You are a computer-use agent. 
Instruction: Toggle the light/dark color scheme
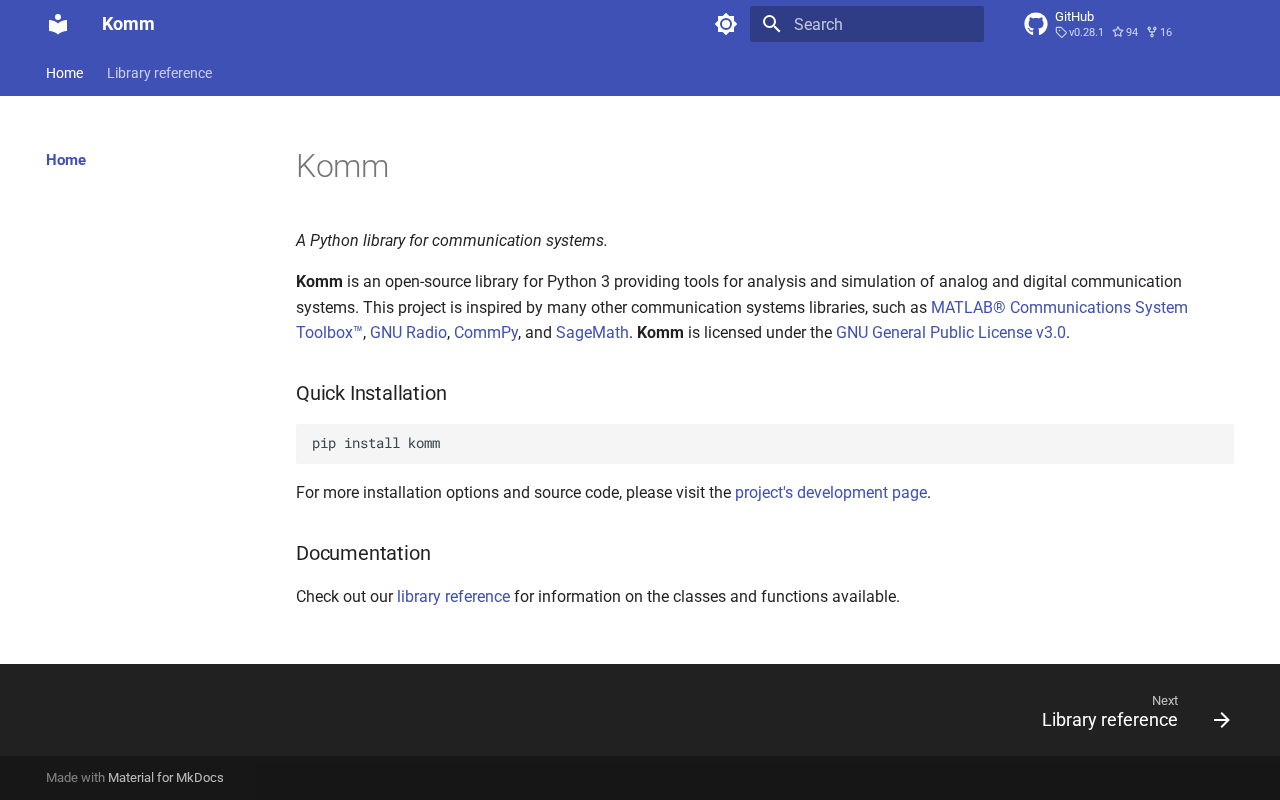pos(726,24)
